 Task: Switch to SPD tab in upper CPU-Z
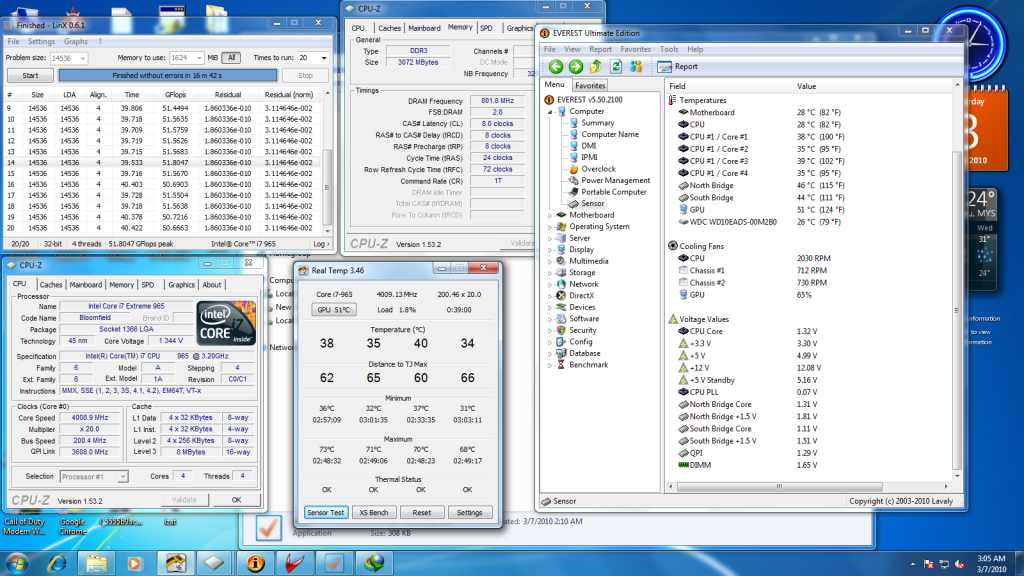(x=487, y=29)
